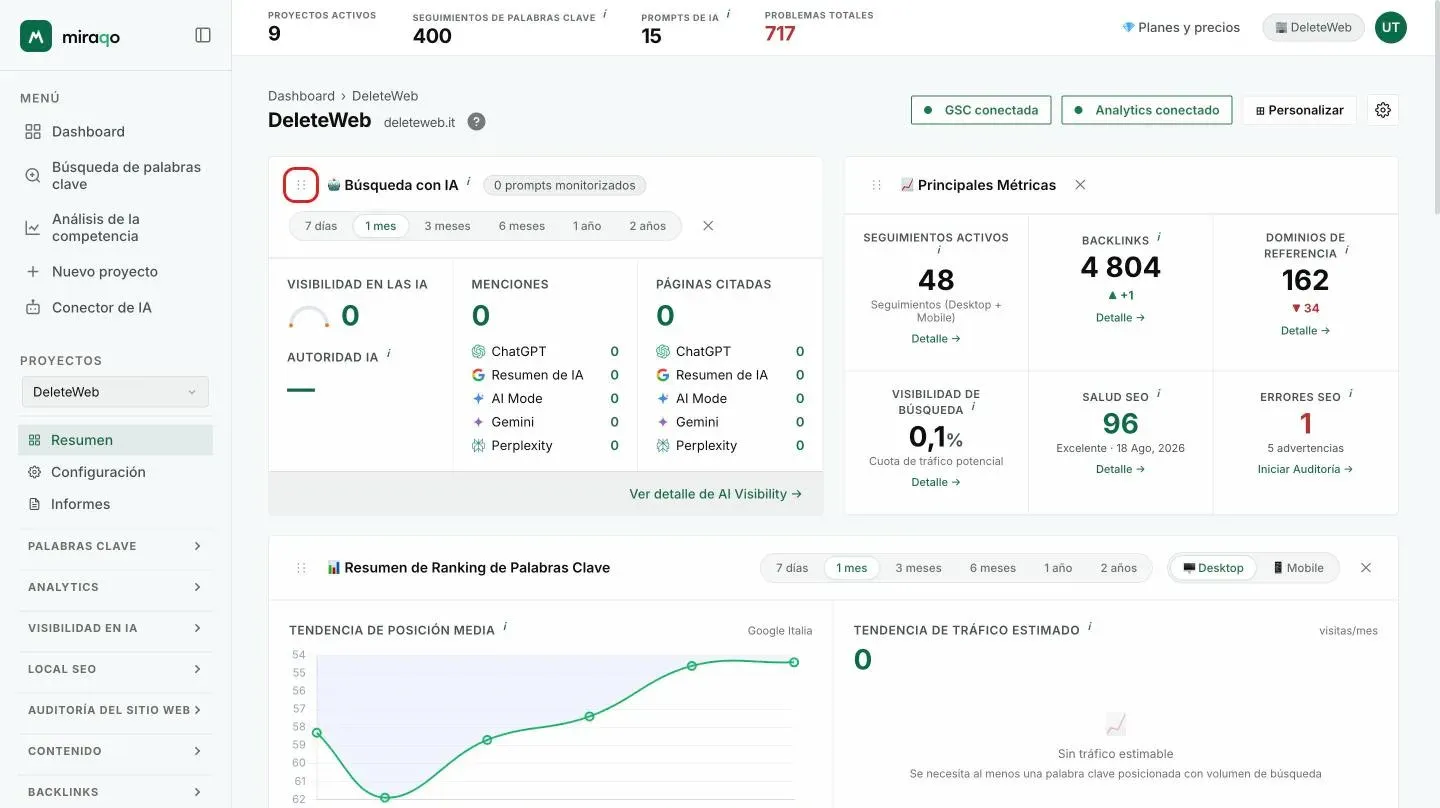The image size is (1440, 808).
Task: Click info icon beside Tendencia de Tráfico Estimado
Action: tap(1090, 626)
